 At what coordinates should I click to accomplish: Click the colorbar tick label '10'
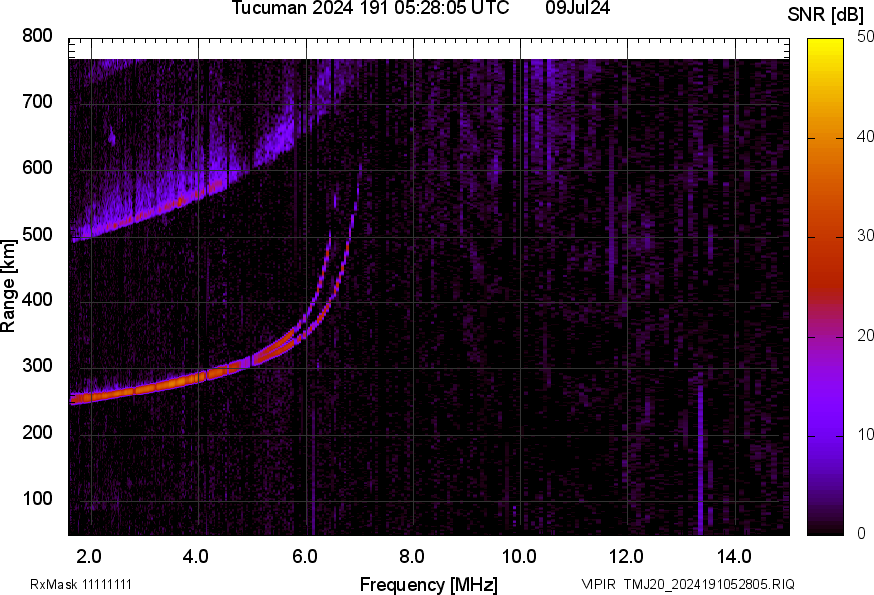tap(865, 435)
